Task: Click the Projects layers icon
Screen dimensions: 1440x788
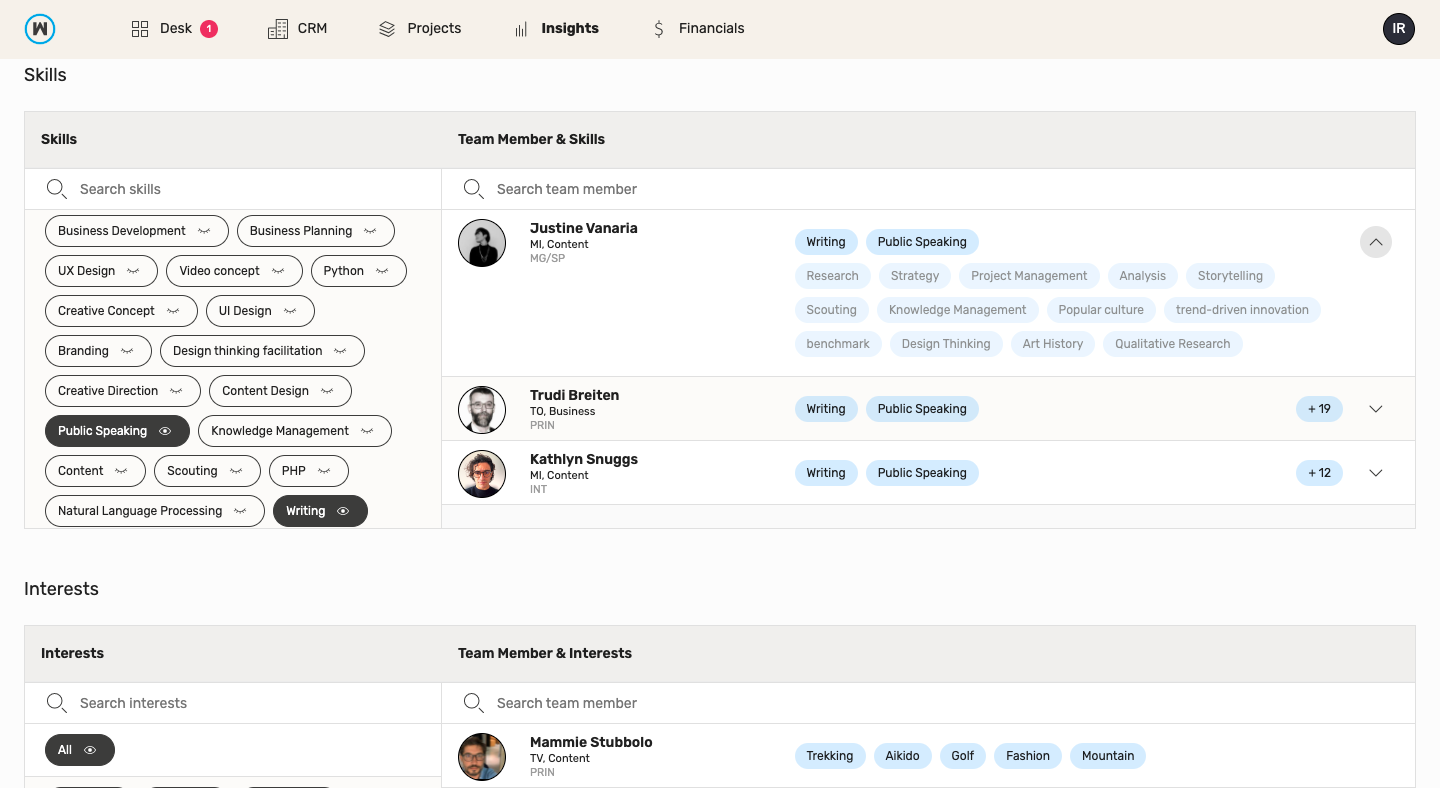Action: tap(387, 29)
